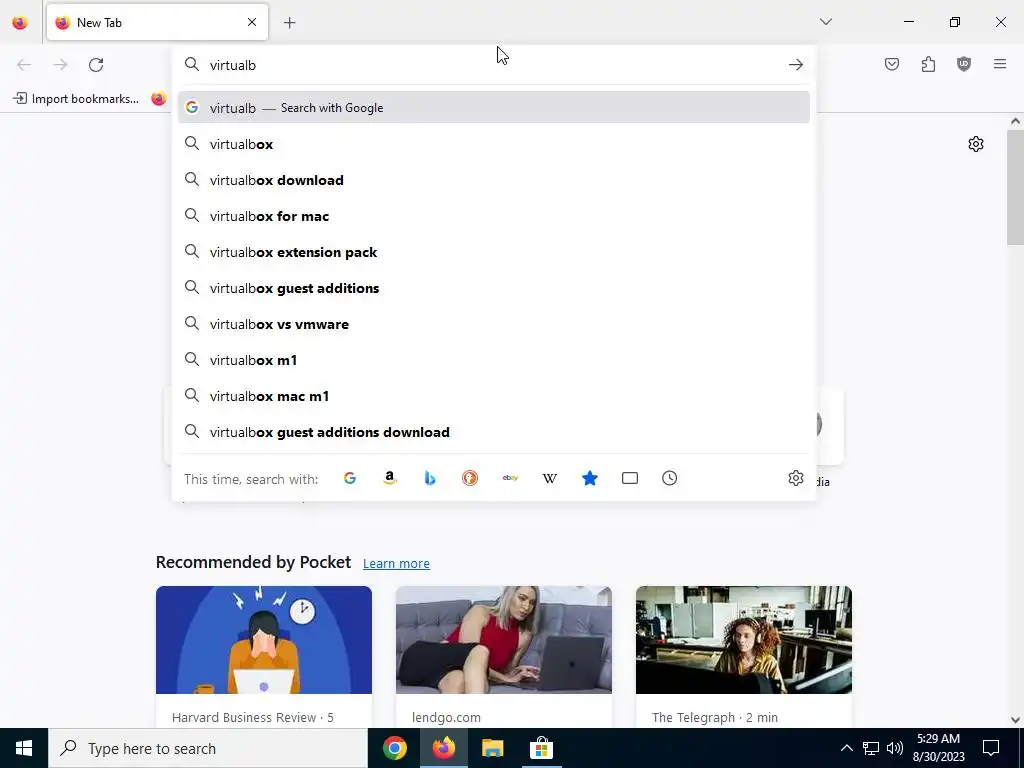Launch Google Chrome from the taskbar
The image size is (1024, 768).
[394, 748]
